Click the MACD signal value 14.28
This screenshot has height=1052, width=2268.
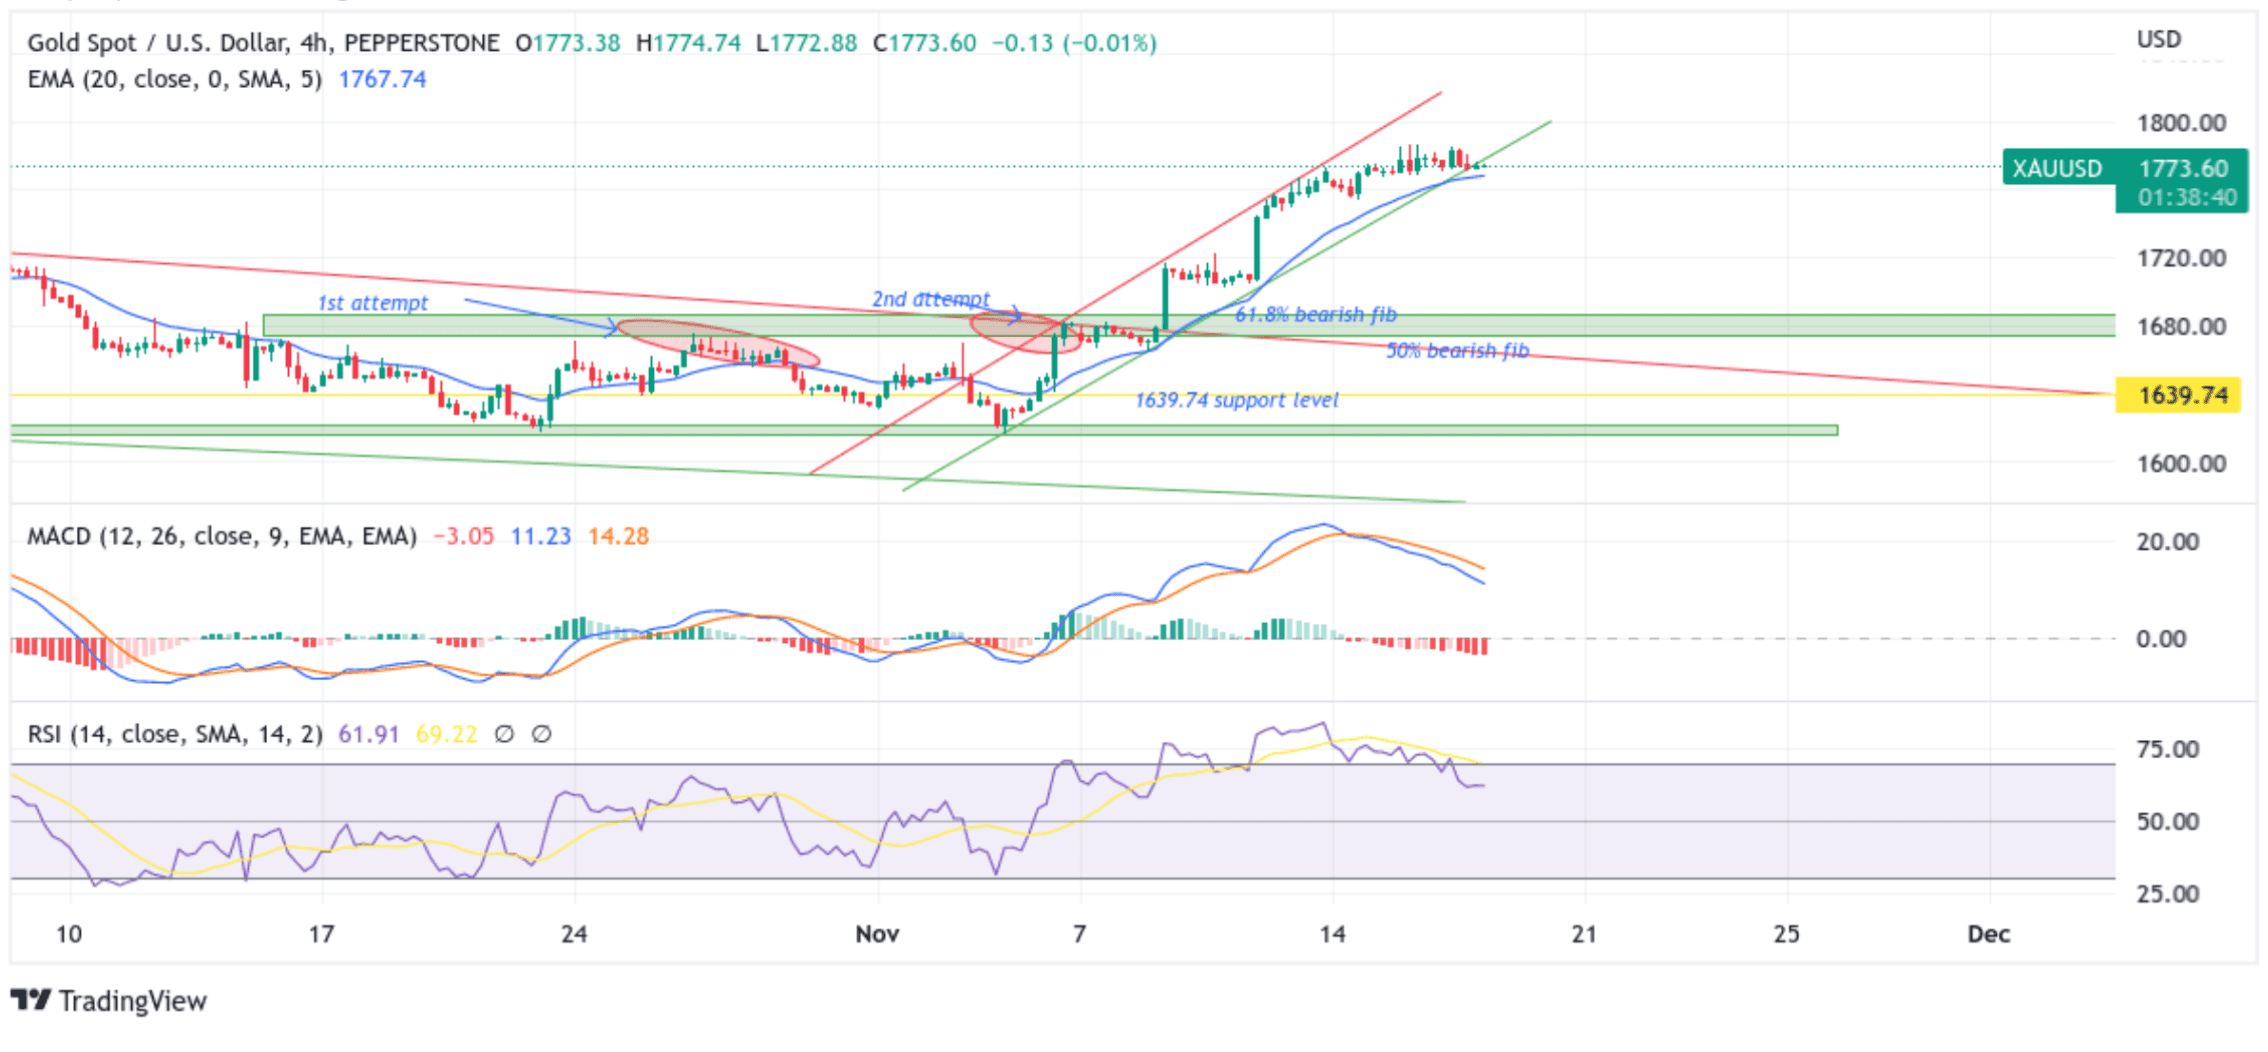pyautogui.click(x=618, y=536)
